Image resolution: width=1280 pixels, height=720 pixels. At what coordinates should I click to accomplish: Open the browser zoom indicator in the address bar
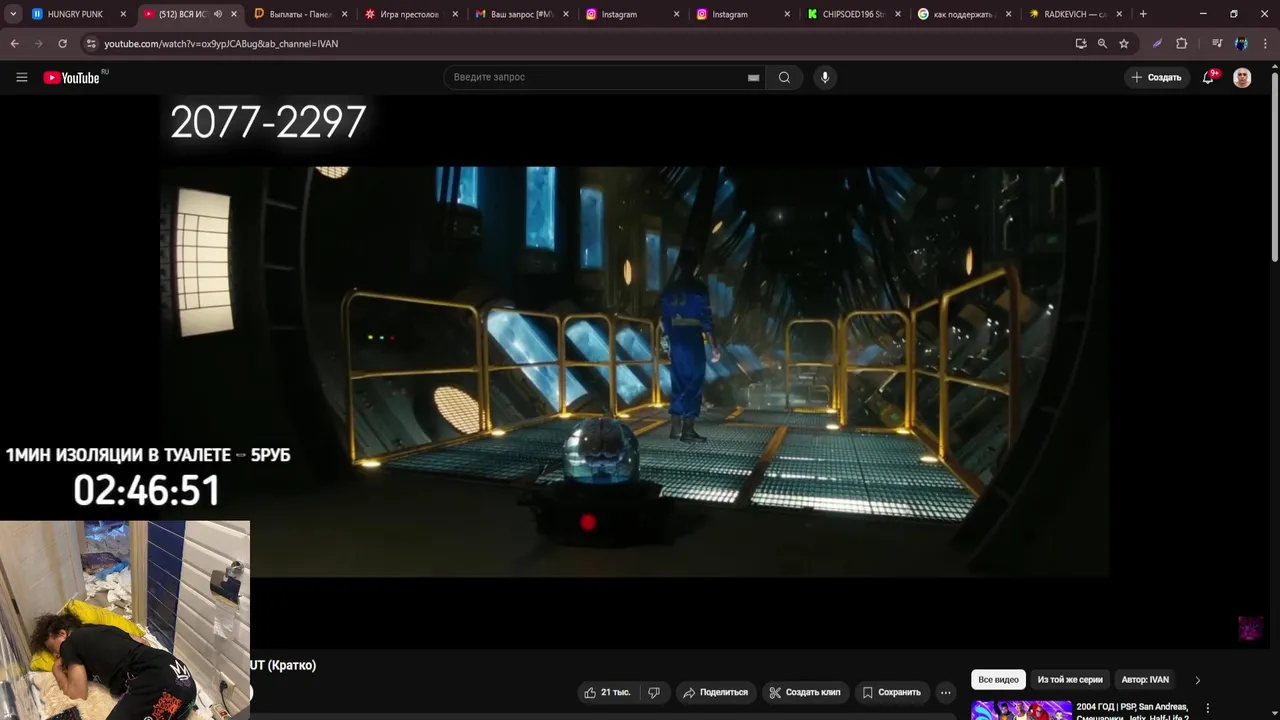[x=1102, y=44]
